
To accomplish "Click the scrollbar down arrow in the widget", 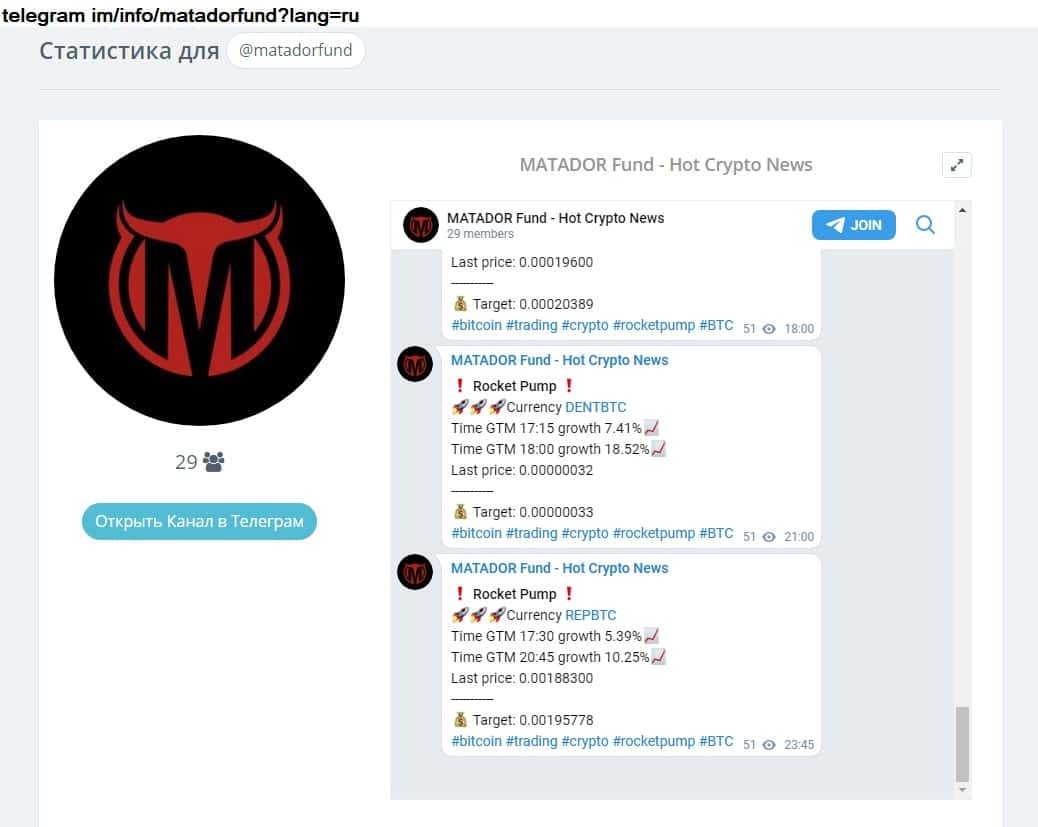I will coord(963,789).
